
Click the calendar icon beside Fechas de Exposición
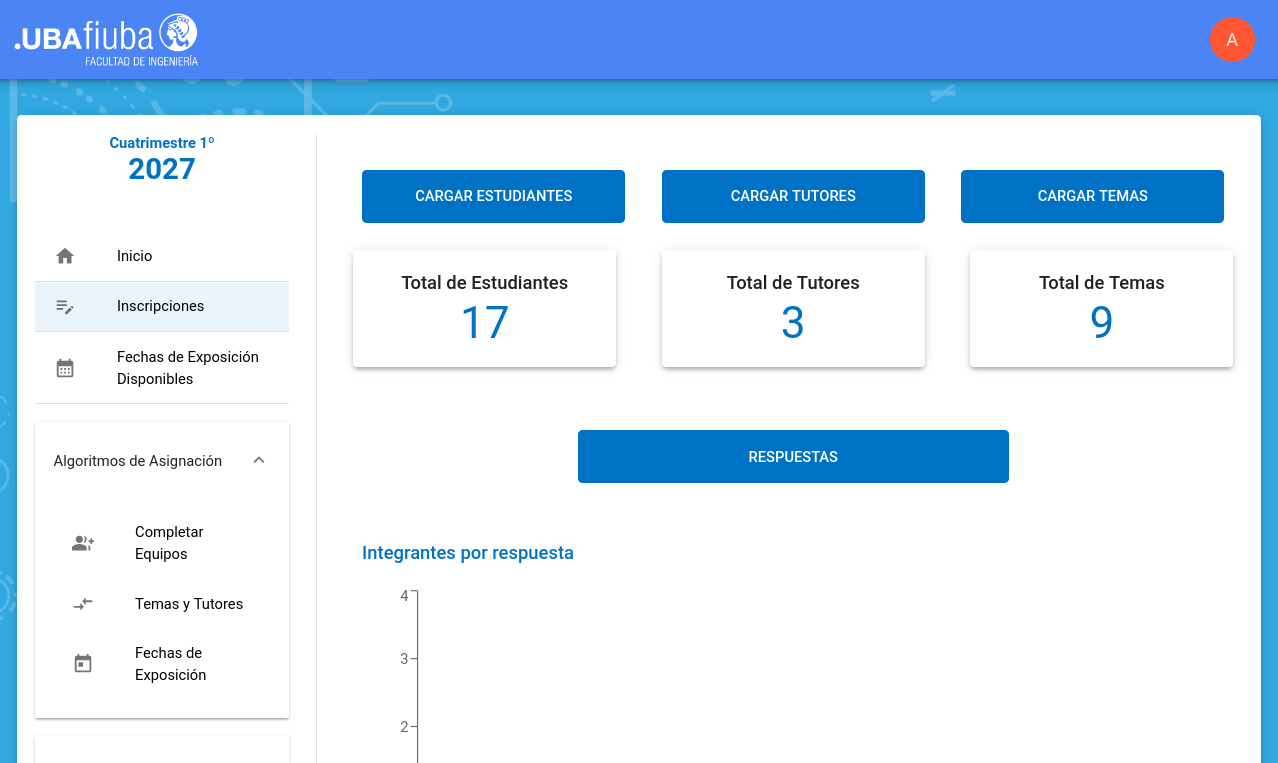(x=83, y=664)
